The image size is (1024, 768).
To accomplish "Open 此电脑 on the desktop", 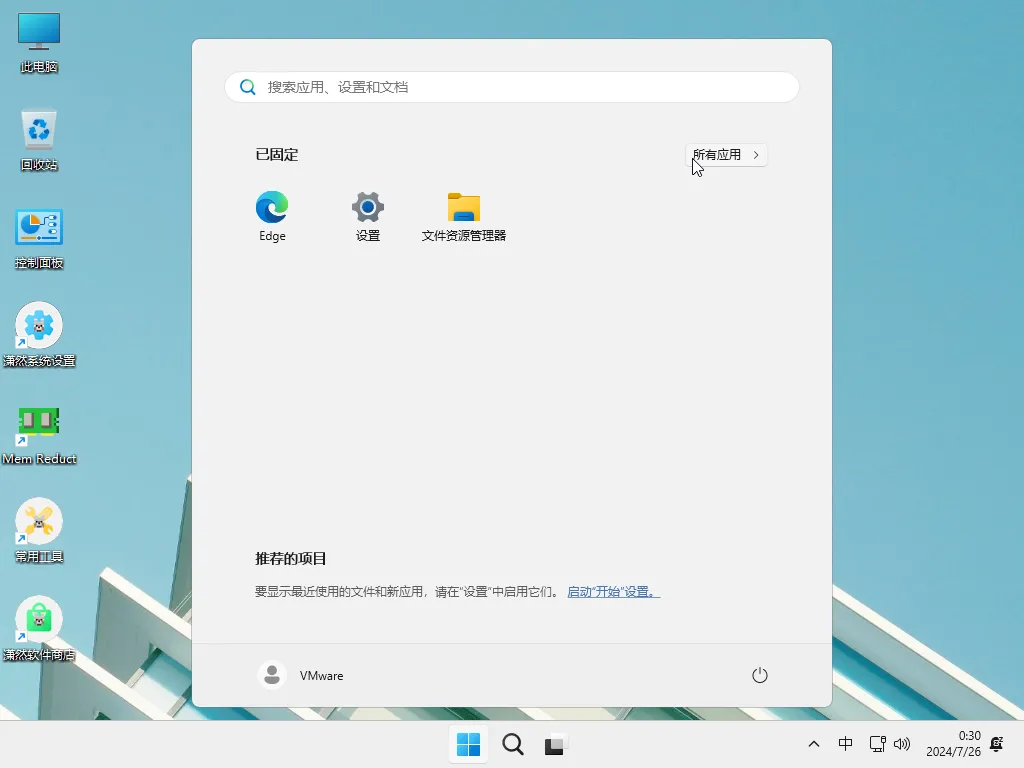I will coord(38,38).
